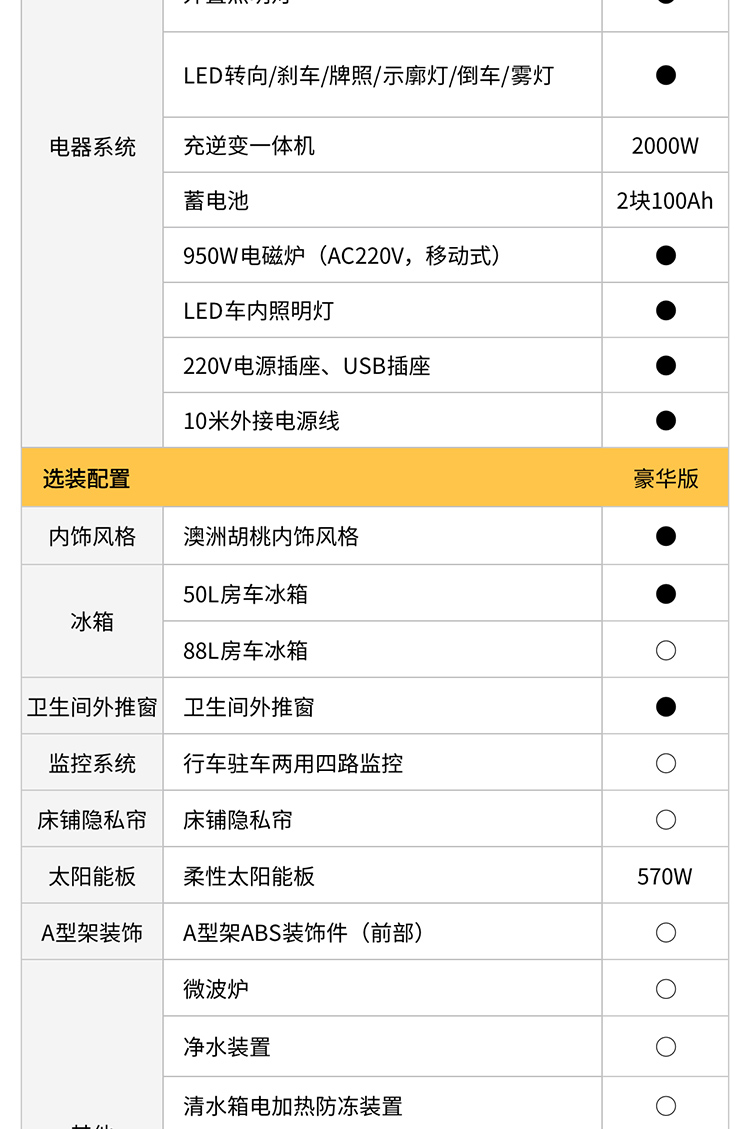This screenshot has width=750, height=1129.
Task: Select the empty circle for 行车驻车两用四路监控
Action: pyautogui.click(x=666, y=763)
